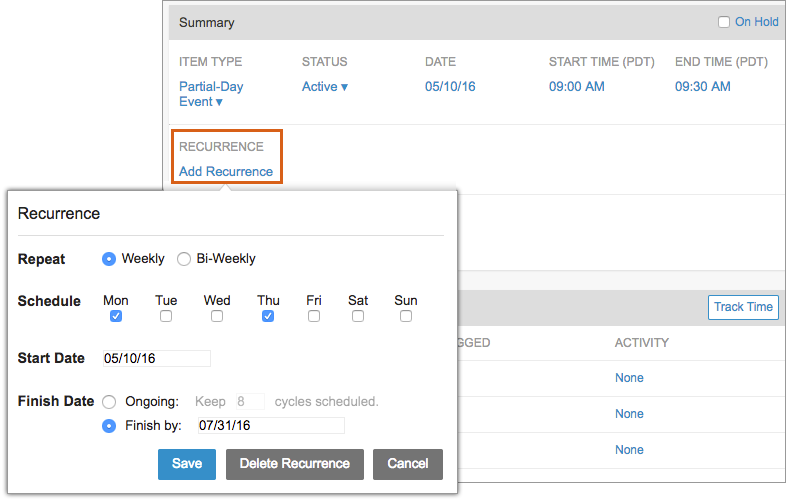
Task: Click the 05/10/16 date link
Action: pos(450,87)
